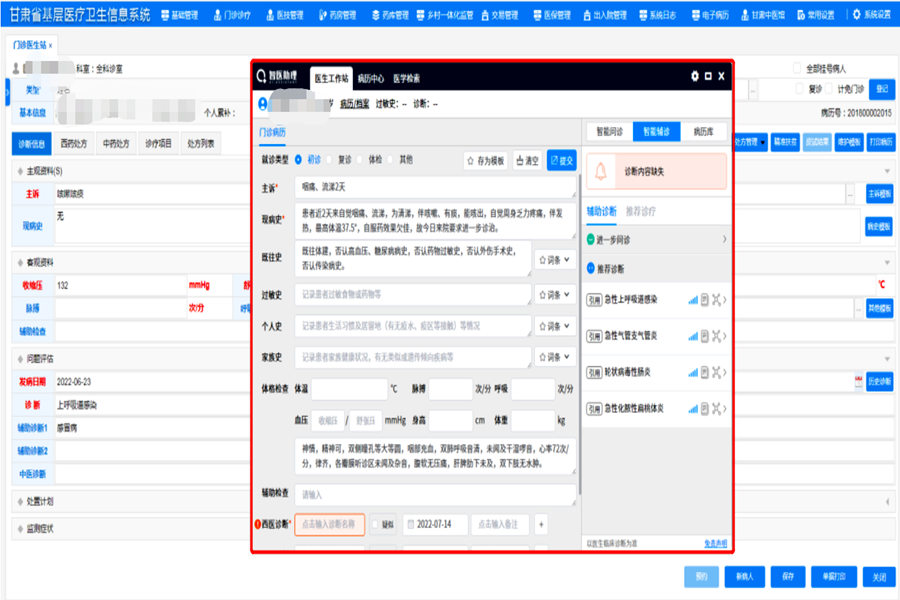The image size is (900, 600).
Task: Open settings gear in 智医助理 title bar
Action: [695, 76]
